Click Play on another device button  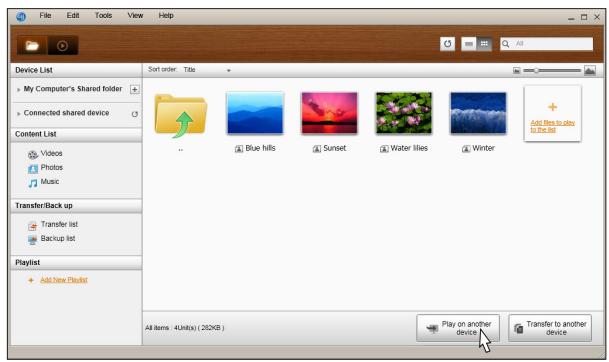pos(458,328)
